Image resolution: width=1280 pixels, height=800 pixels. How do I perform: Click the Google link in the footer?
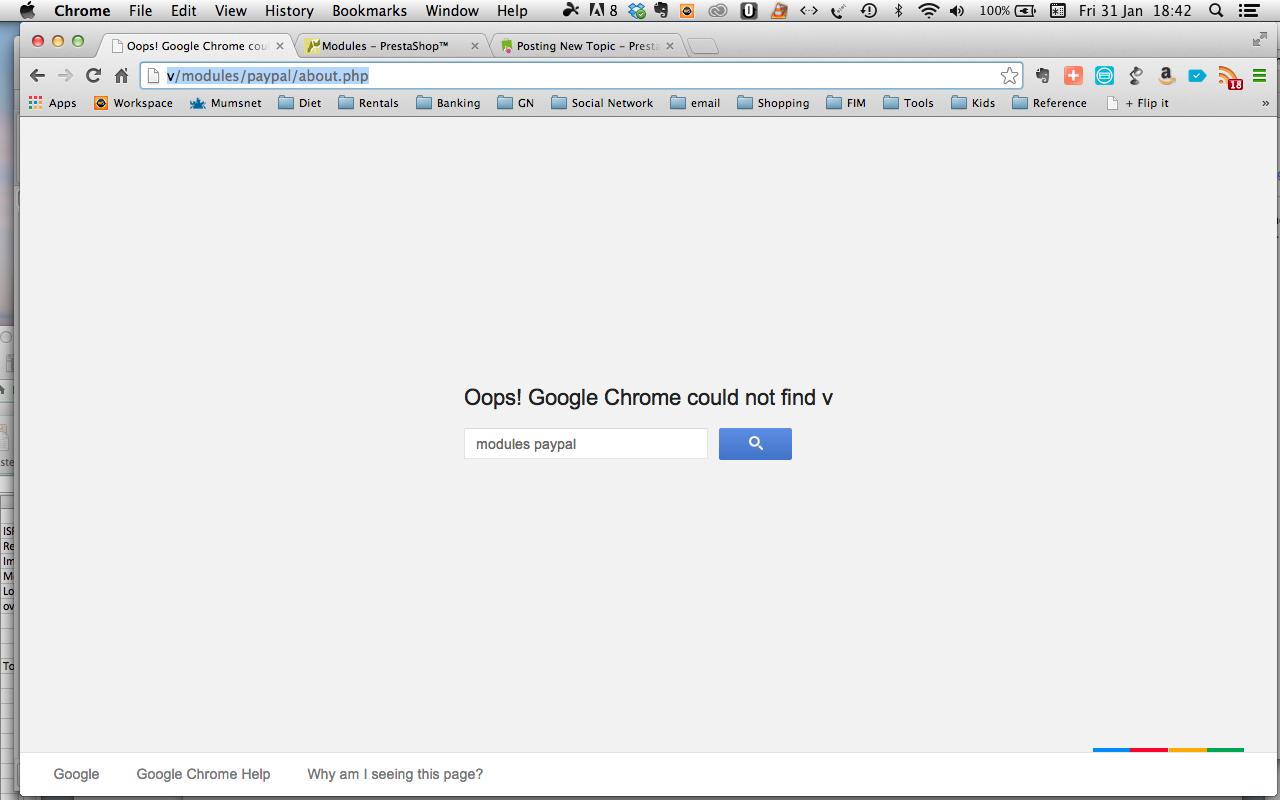click(76, 774)
